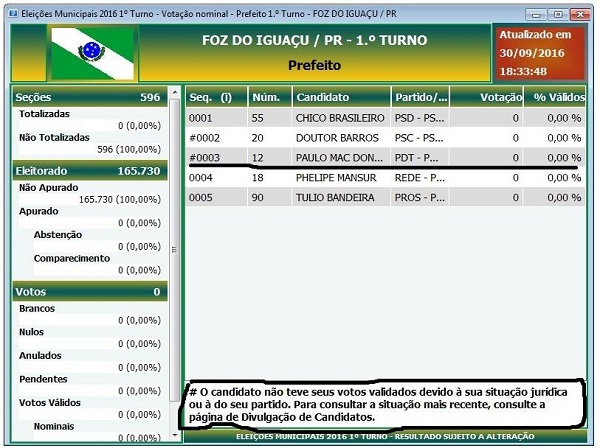
Task: Select the PAULO MAC DON... candidate row
Action: [x=340, y=158]
